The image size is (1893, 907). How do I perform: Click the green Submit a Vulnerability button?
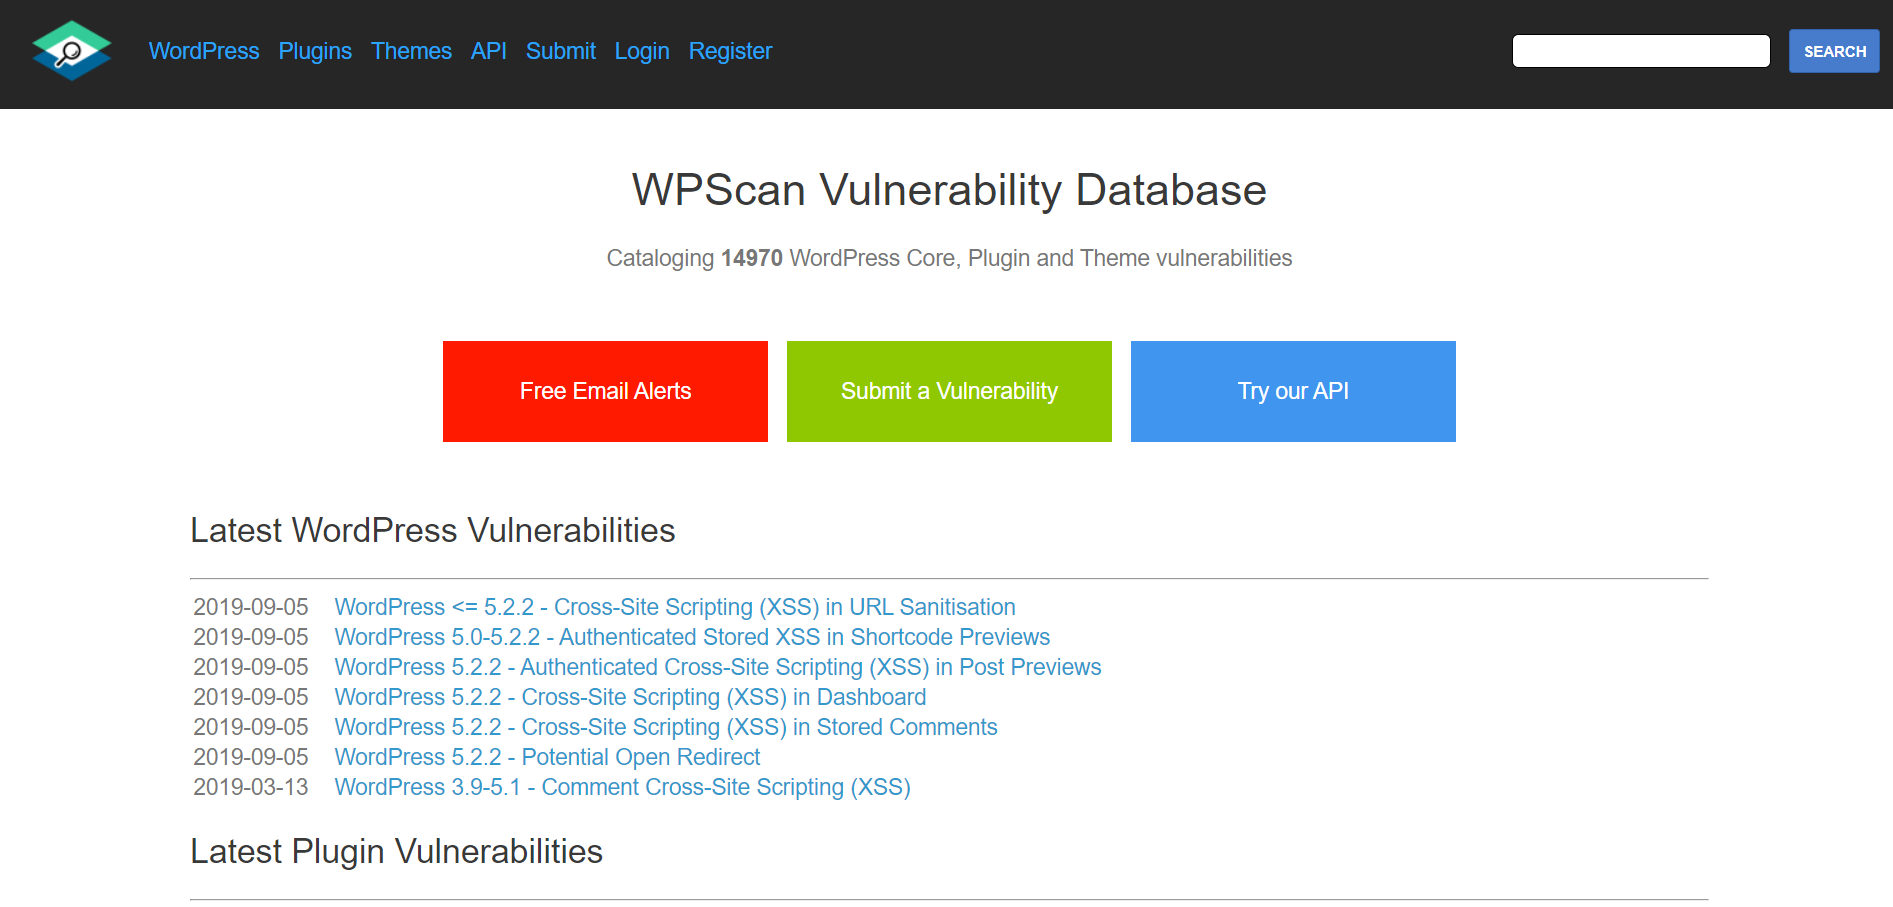pyautogui.click(x=949, y=391)
